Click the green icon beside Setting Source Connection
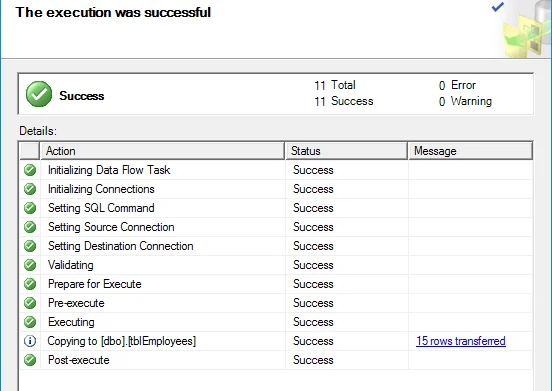The width and height of the screenshot is (552, 391). pos(30,227)
